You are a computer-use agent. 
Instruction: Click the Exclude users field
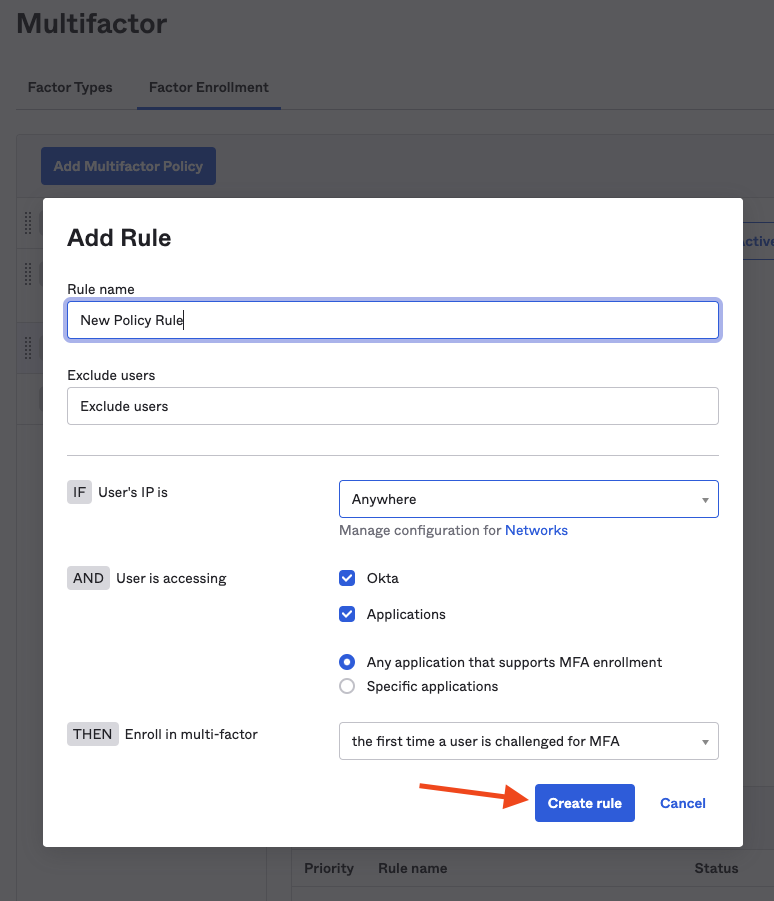392,406
